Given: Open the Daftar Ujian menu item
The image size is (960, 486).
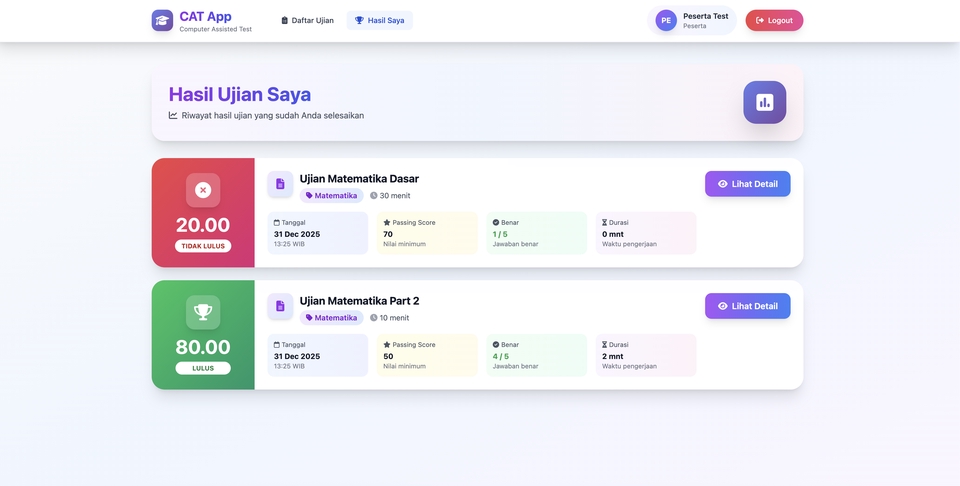Looking at the screenshot, I should (307, 20).
